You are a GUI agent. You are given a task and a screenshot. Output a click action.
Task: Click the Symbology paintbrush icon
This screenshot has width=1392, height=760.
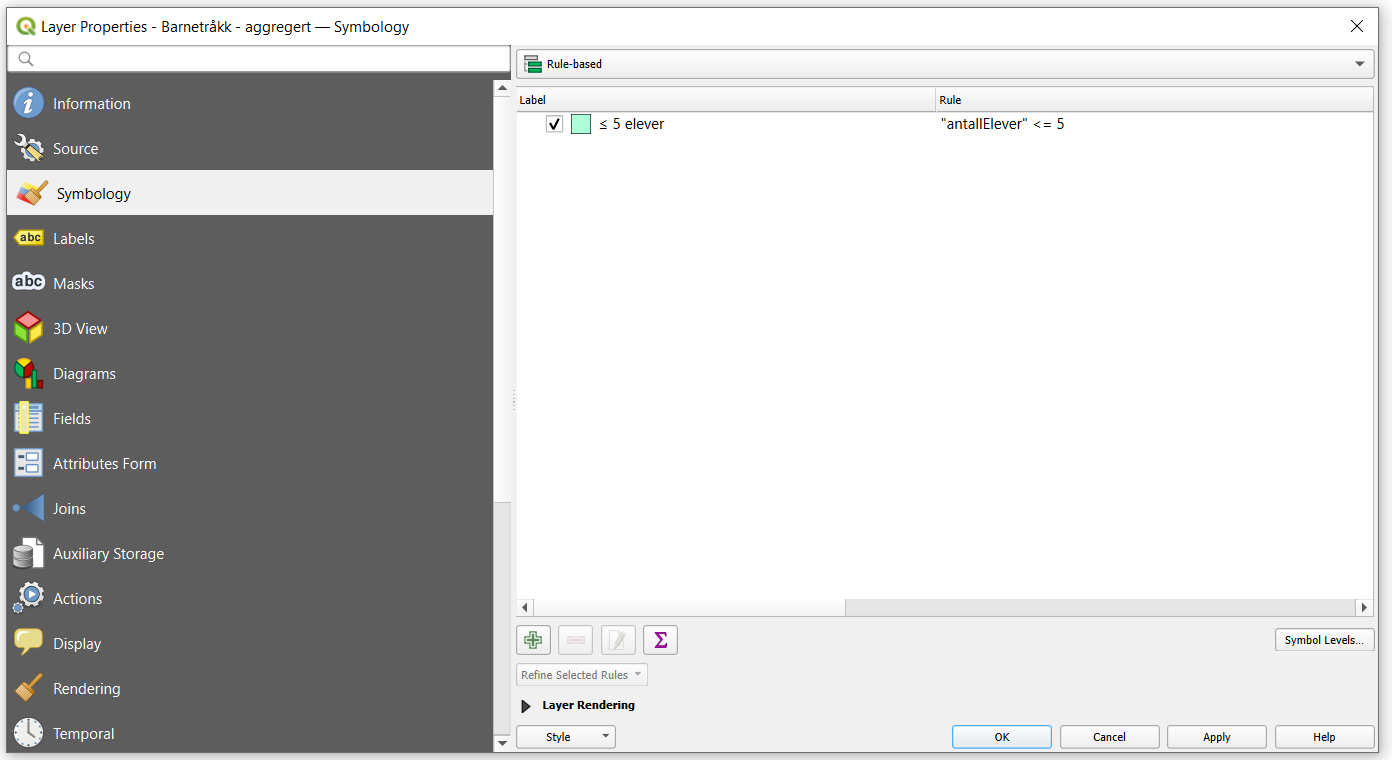coord(32,193)
